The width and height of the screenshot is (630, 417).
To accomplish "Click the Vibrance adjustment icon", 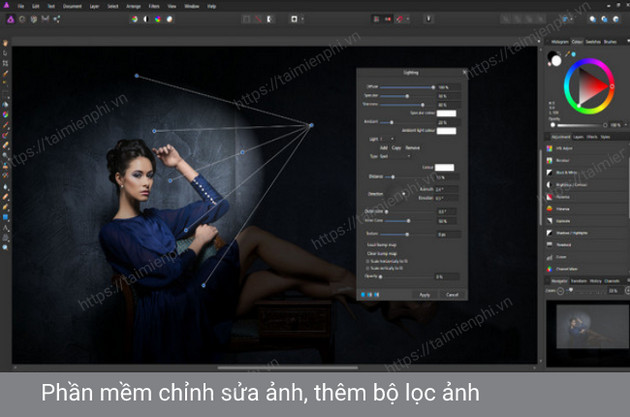I will pos(549,209).
